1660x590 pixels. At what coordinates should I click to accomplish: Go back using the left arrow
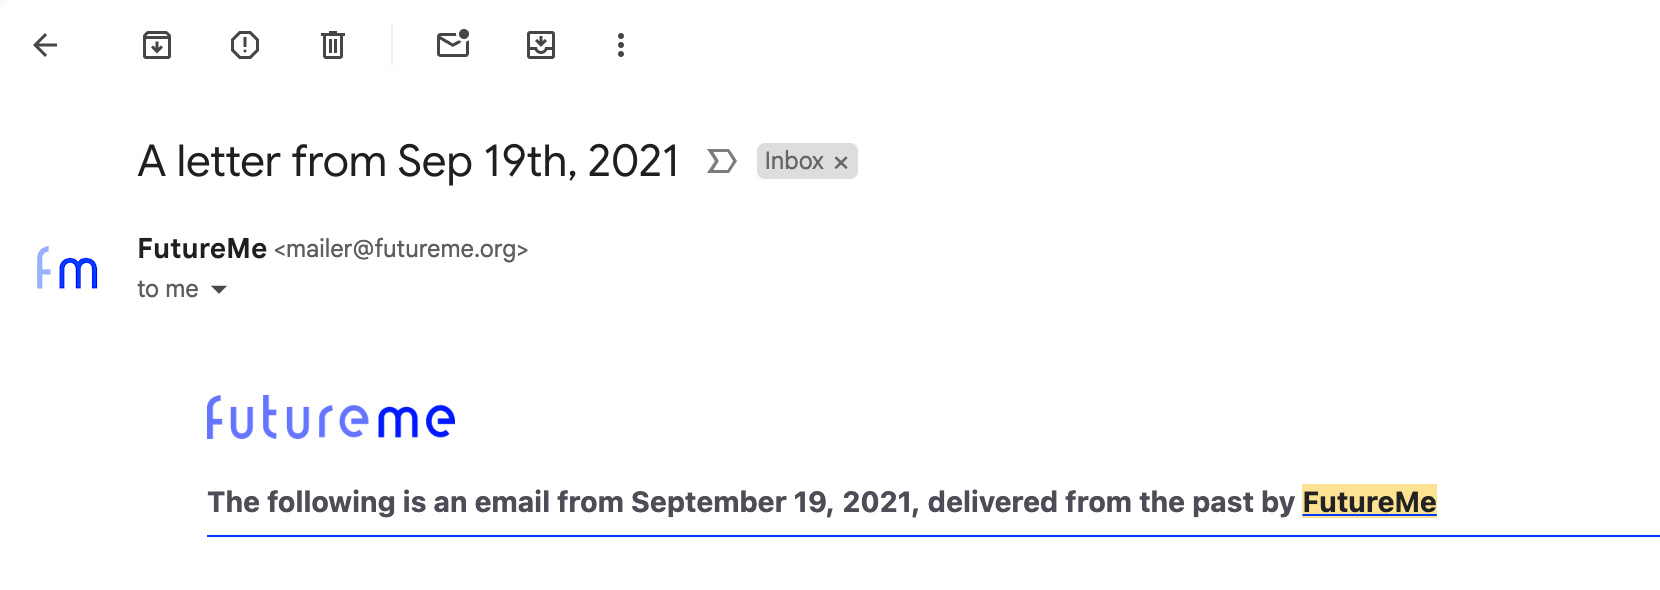tap(46, 45)
